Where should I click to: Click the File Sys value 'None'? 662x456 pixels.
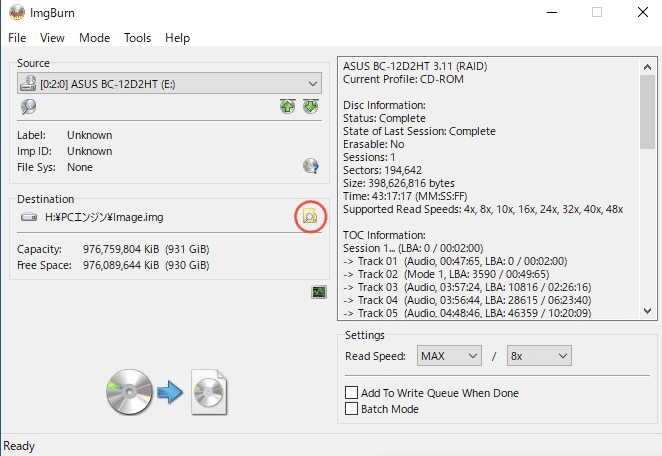[x=80, y=167]
